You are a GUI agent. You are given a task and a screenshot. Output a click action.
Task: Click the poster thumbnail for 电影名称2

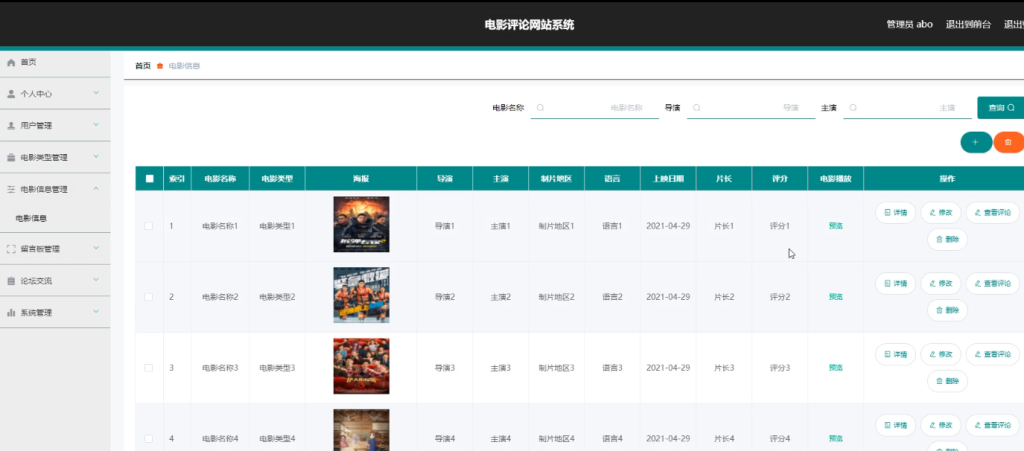pyautogui.click(x=361, y=295)
